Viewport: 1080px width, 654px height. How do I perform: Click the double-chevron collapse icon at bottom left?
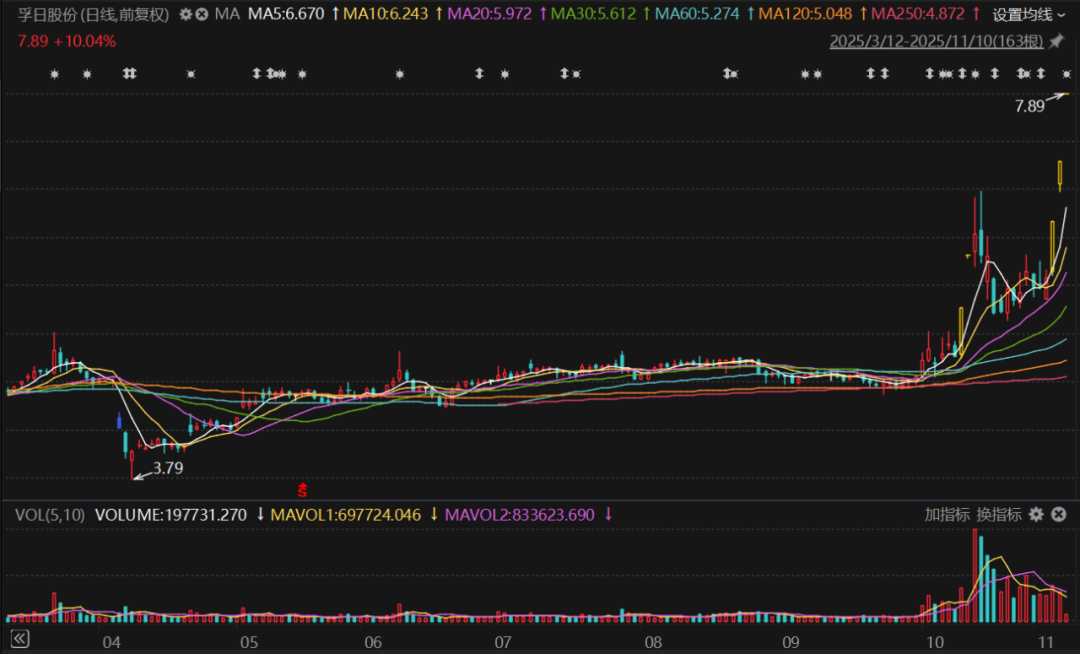20,639
